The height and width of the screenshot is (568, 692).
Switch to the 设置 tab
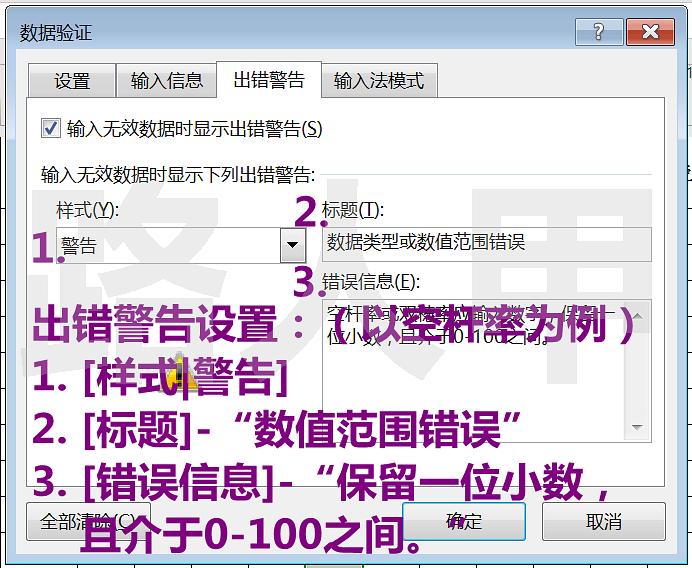click(72, 81)
